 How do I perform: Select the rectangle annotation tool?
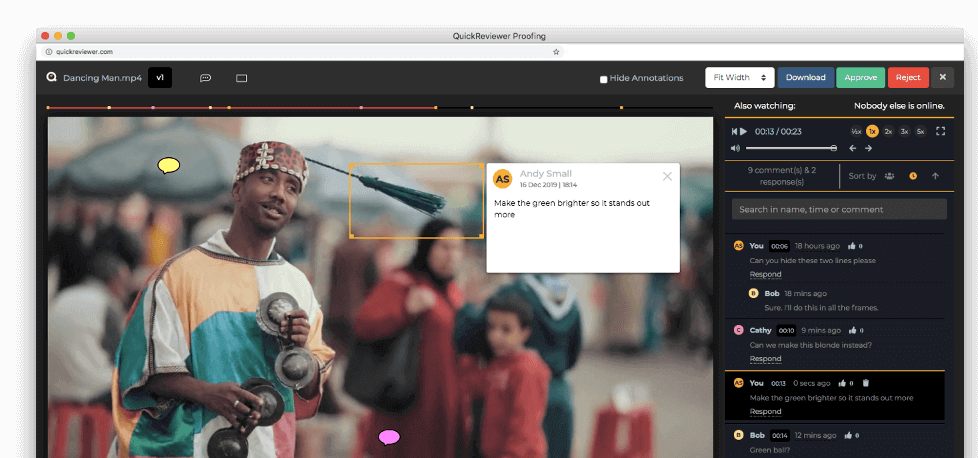point(241,78)
